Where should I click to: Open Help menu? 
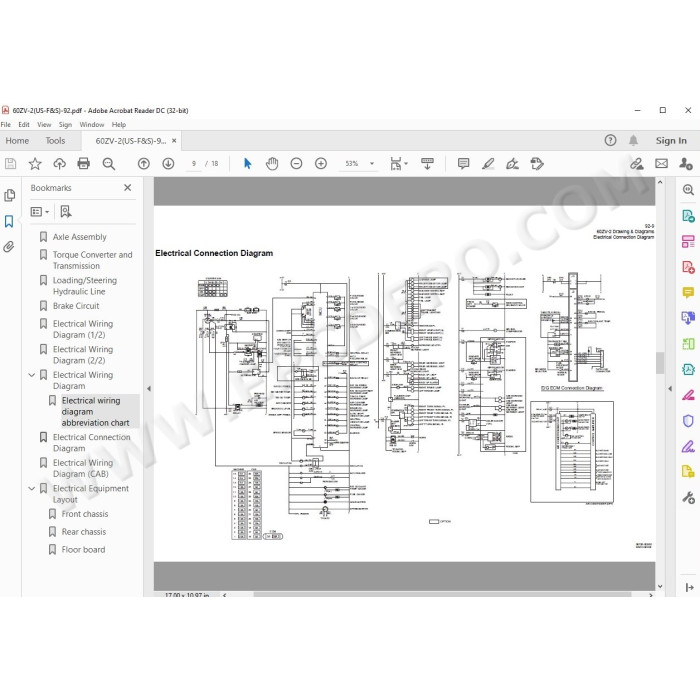(x=119, y=125)
